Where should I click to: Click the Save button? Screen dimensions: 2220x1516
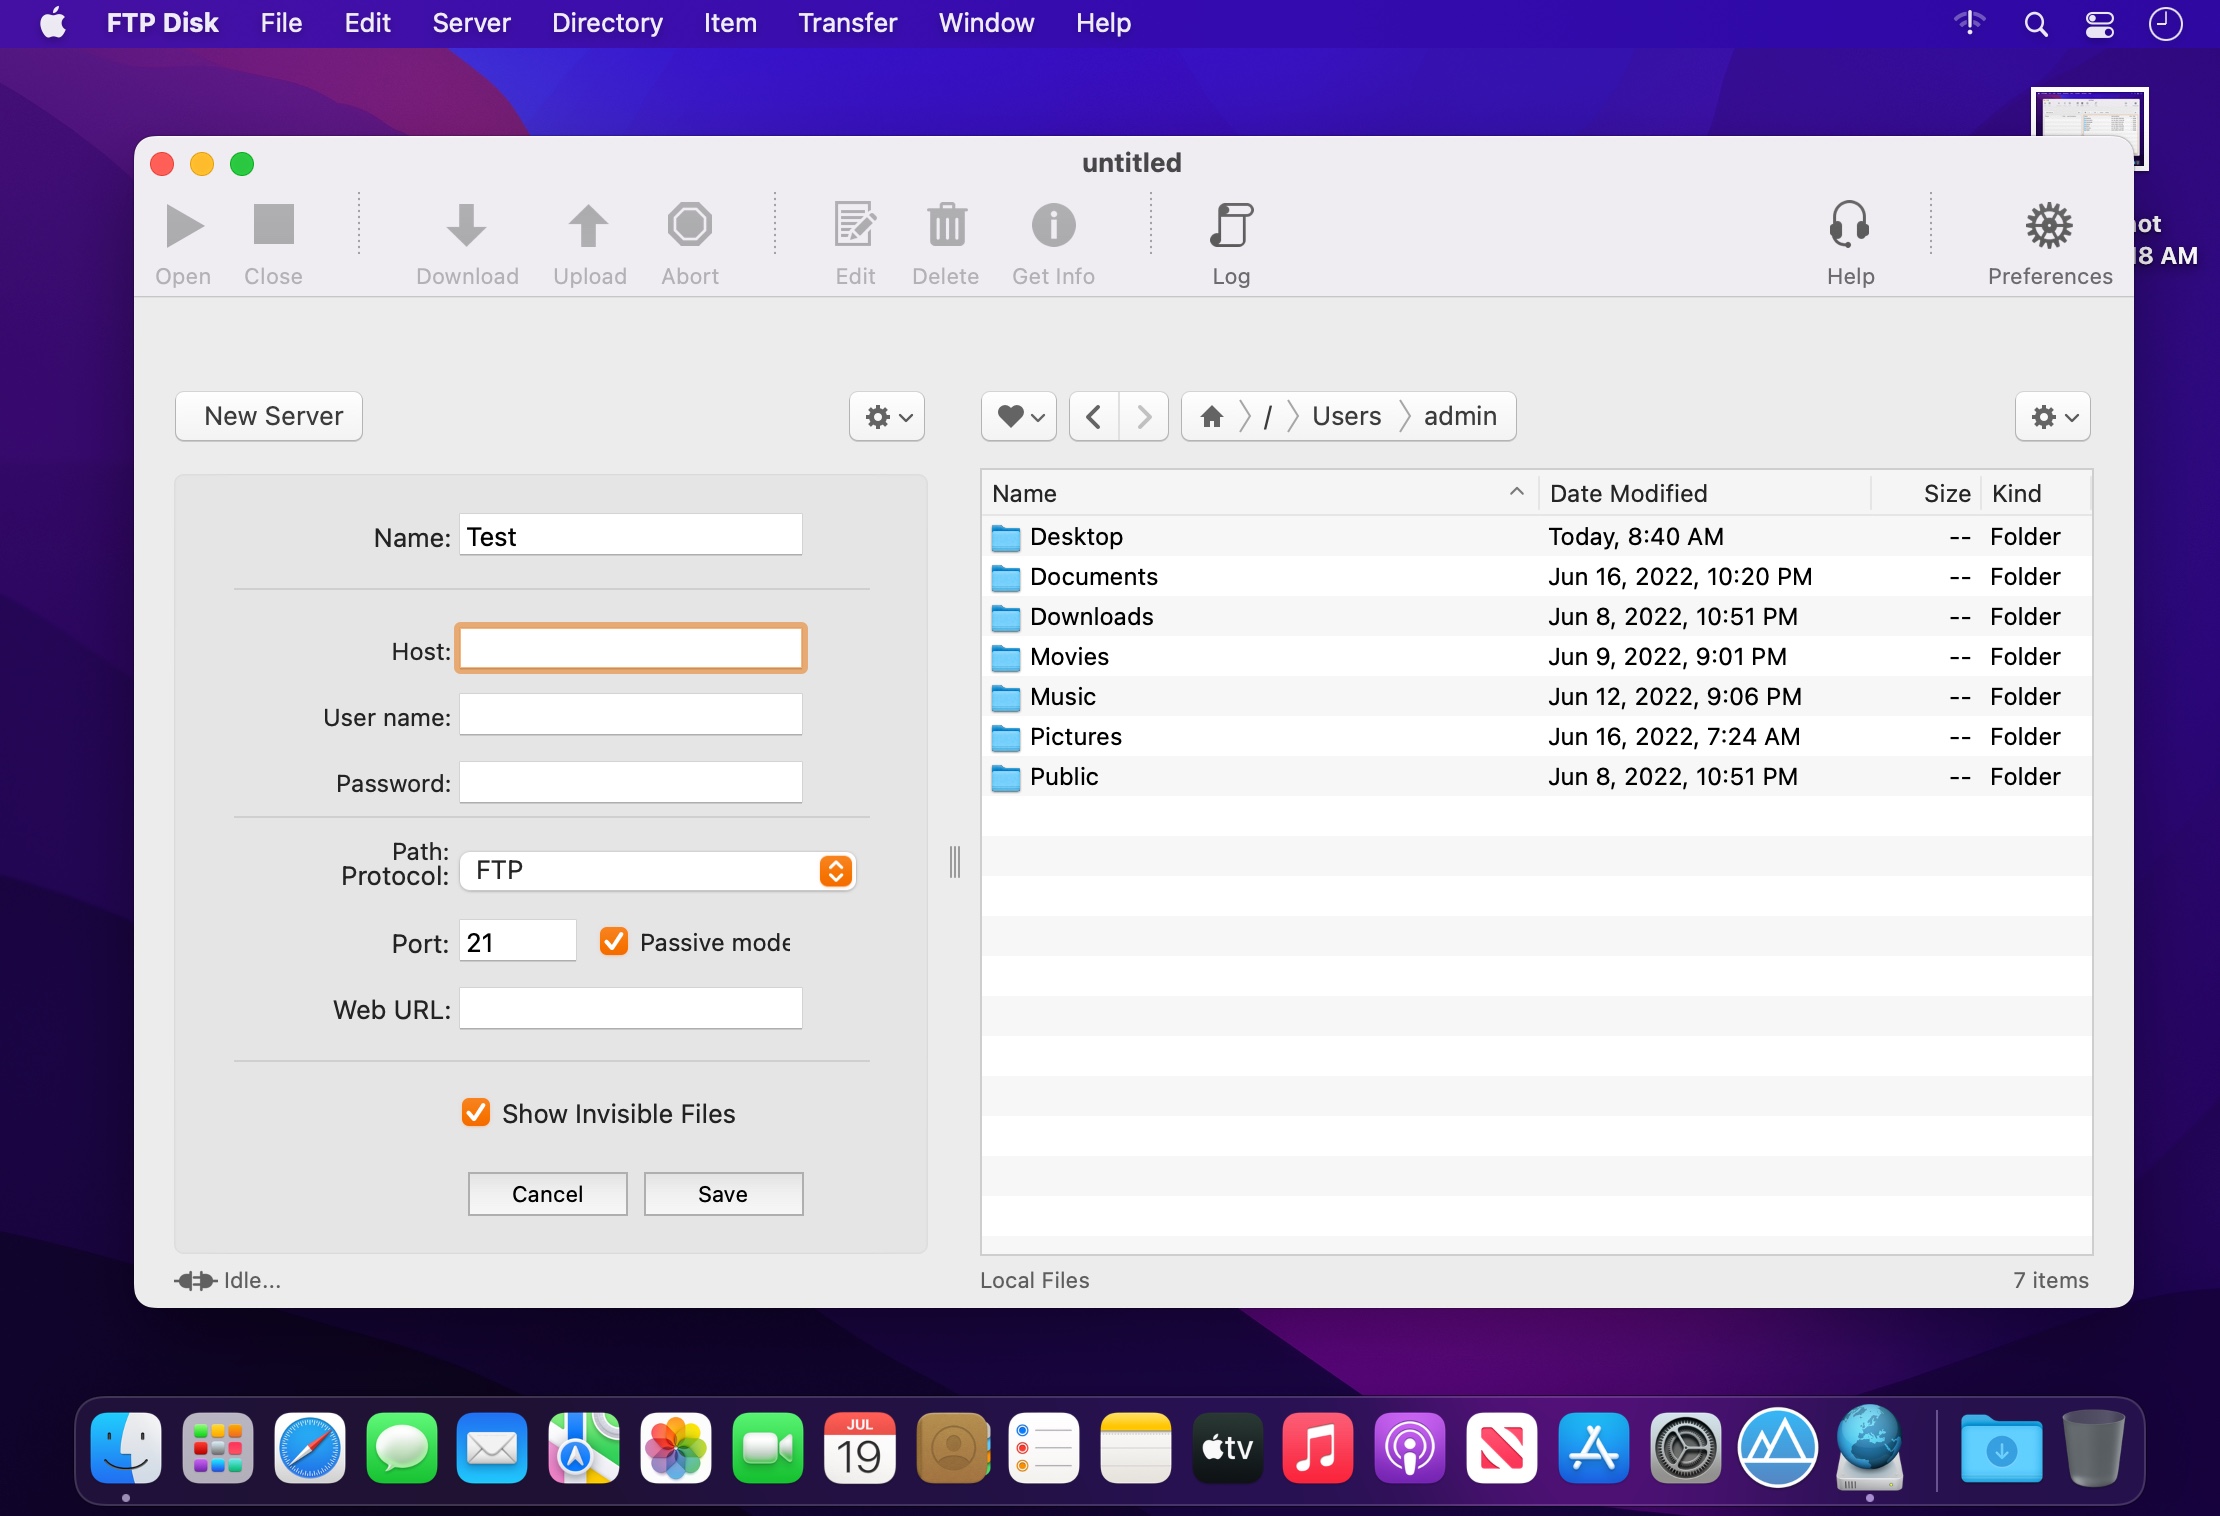tap(723, 1194)
